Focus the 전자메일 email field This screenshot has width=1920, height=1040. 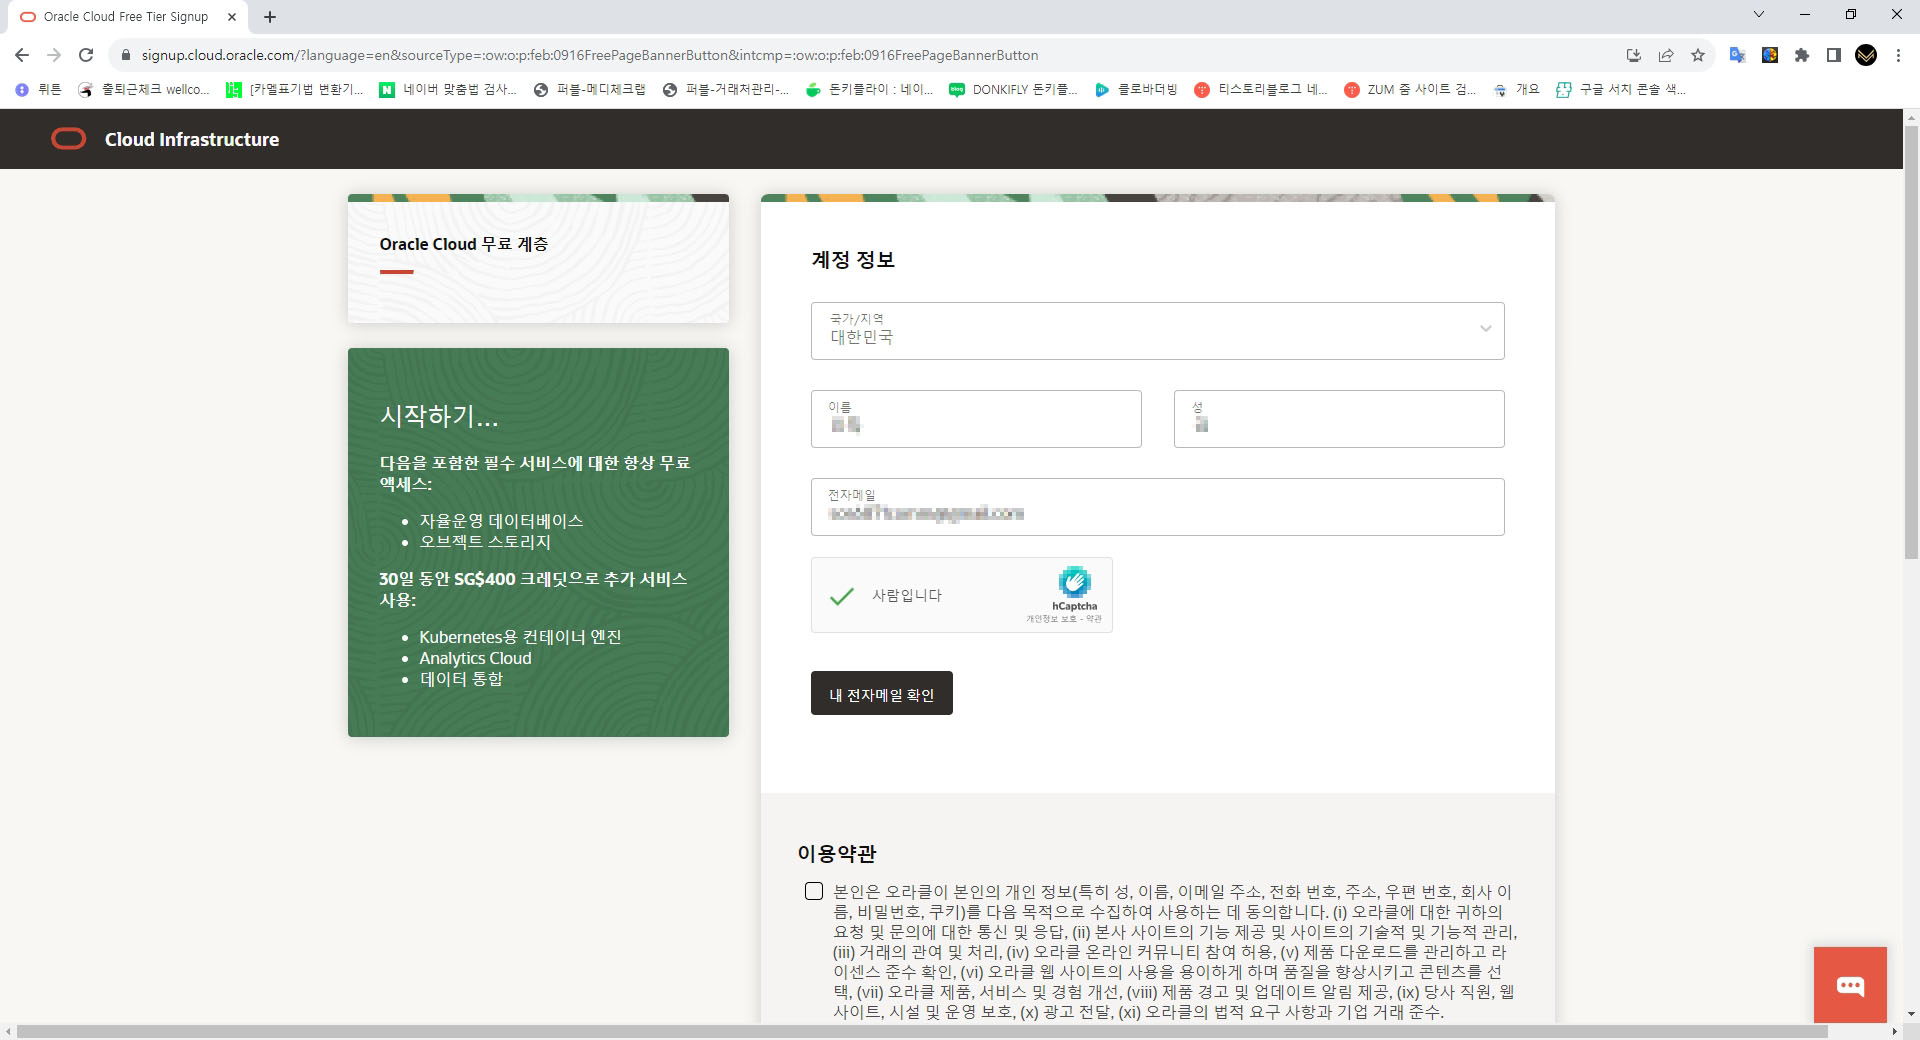click(x=1158, y=507)
